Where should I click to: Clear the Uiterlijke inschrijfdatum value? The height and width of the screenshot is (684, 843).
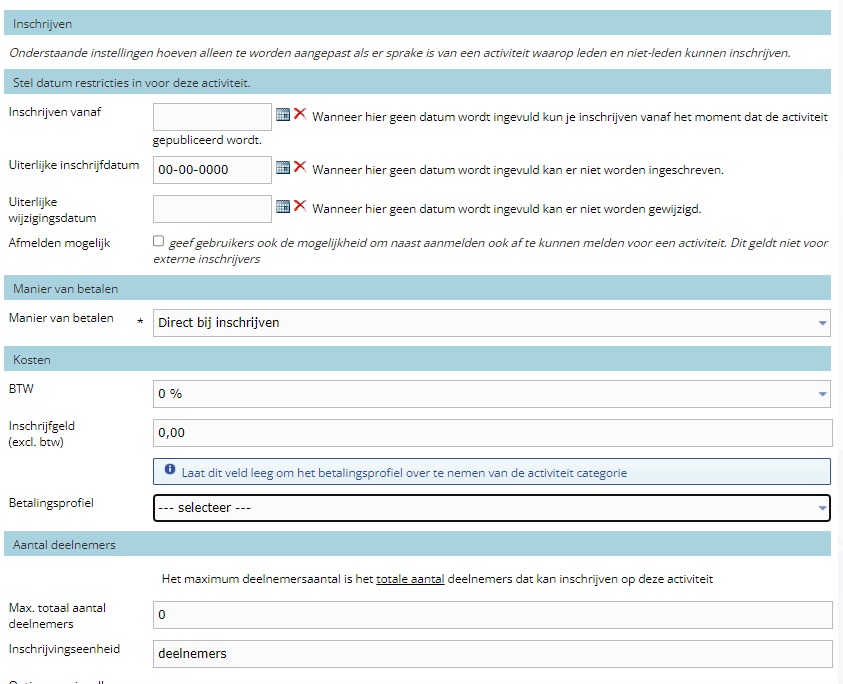tap(300, 168)
